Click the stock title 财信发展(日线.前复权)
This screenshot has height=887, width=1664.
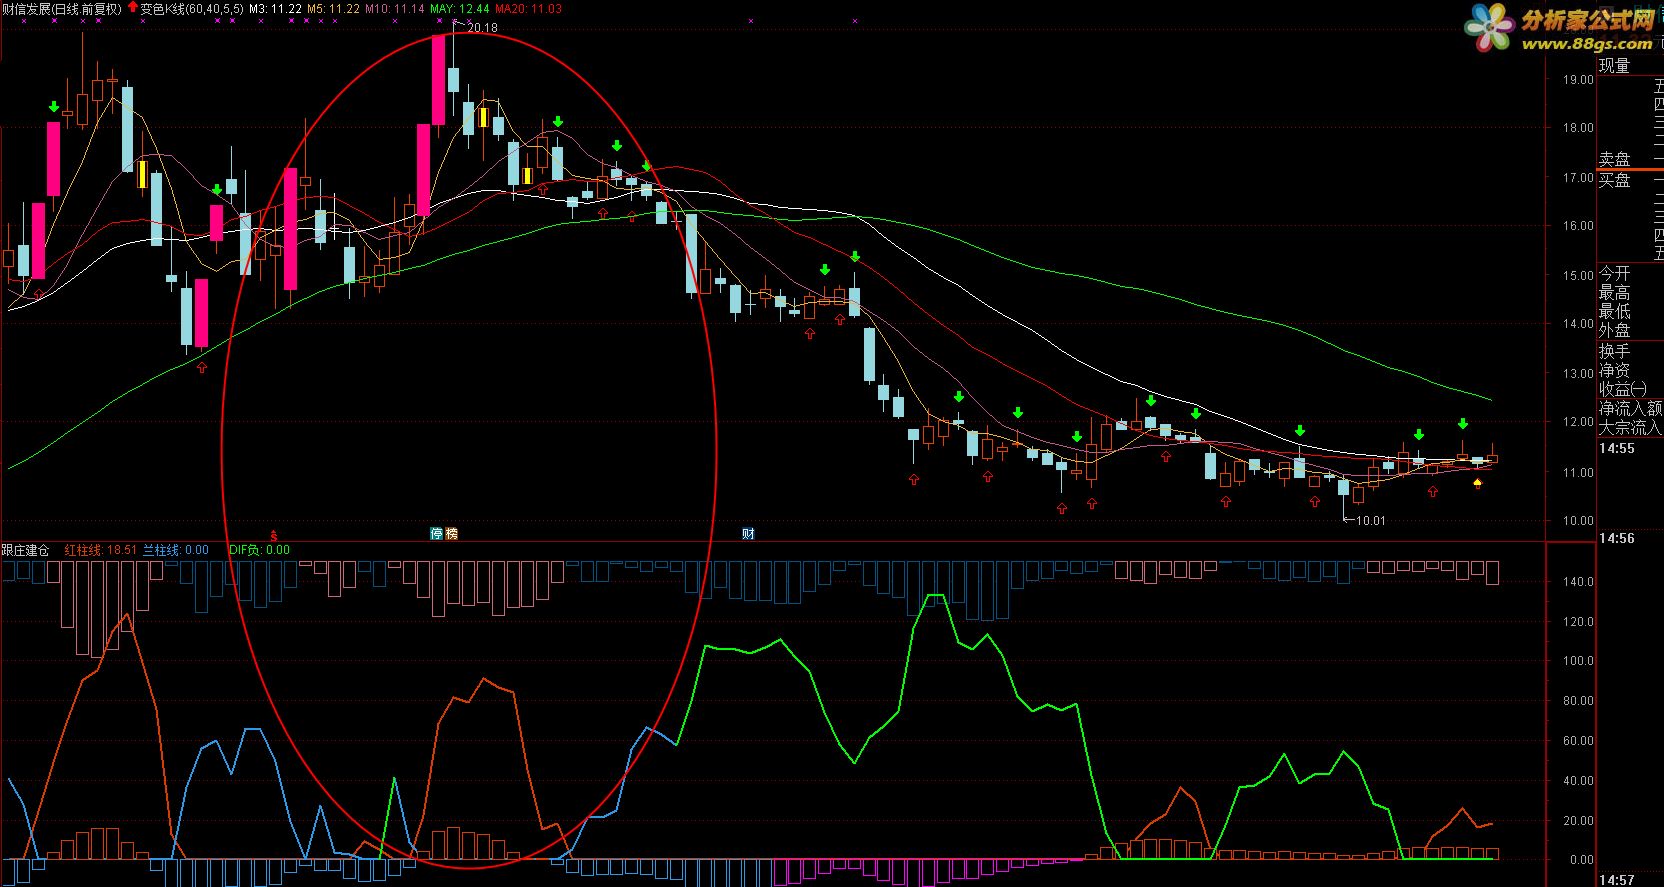[62, 8]
